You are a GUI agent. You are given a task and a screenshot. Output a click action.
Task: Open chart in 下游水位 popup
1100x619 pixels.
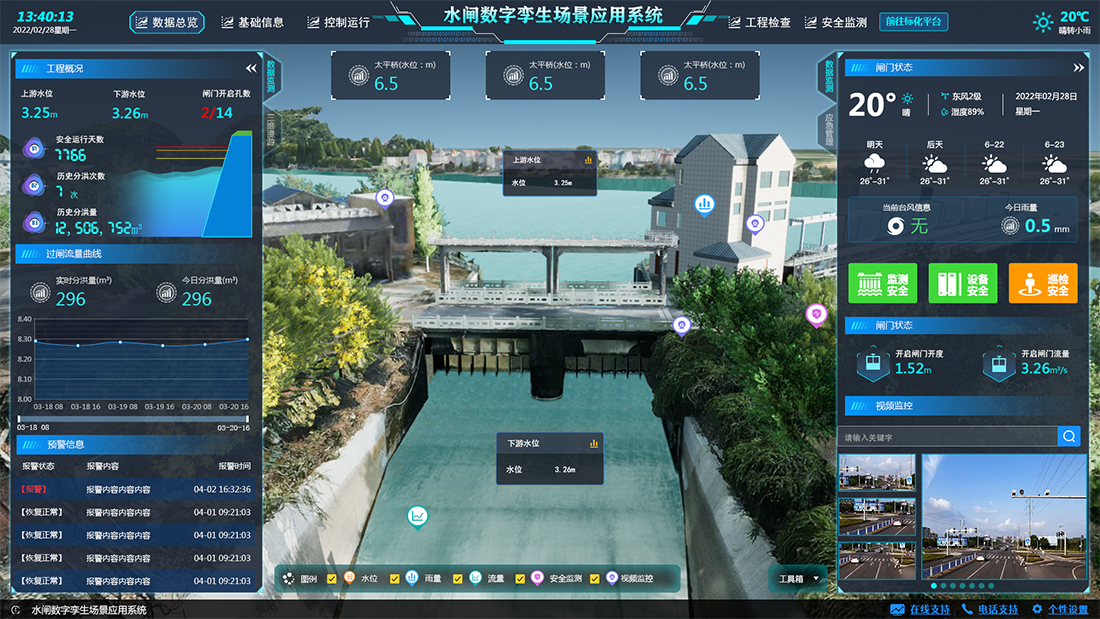594,443
